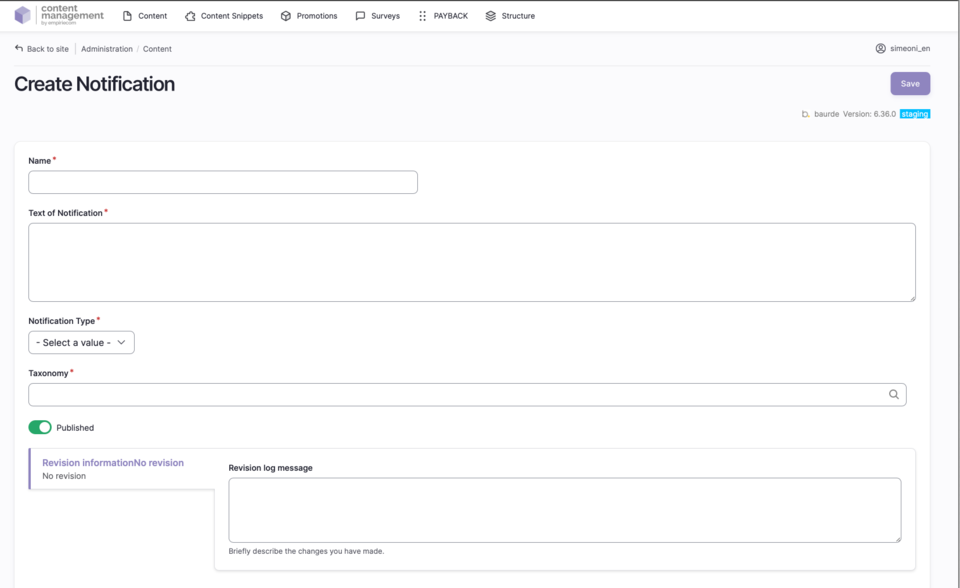
Task: Toggle the Published switch off
Action: click(x=40, y=427)
